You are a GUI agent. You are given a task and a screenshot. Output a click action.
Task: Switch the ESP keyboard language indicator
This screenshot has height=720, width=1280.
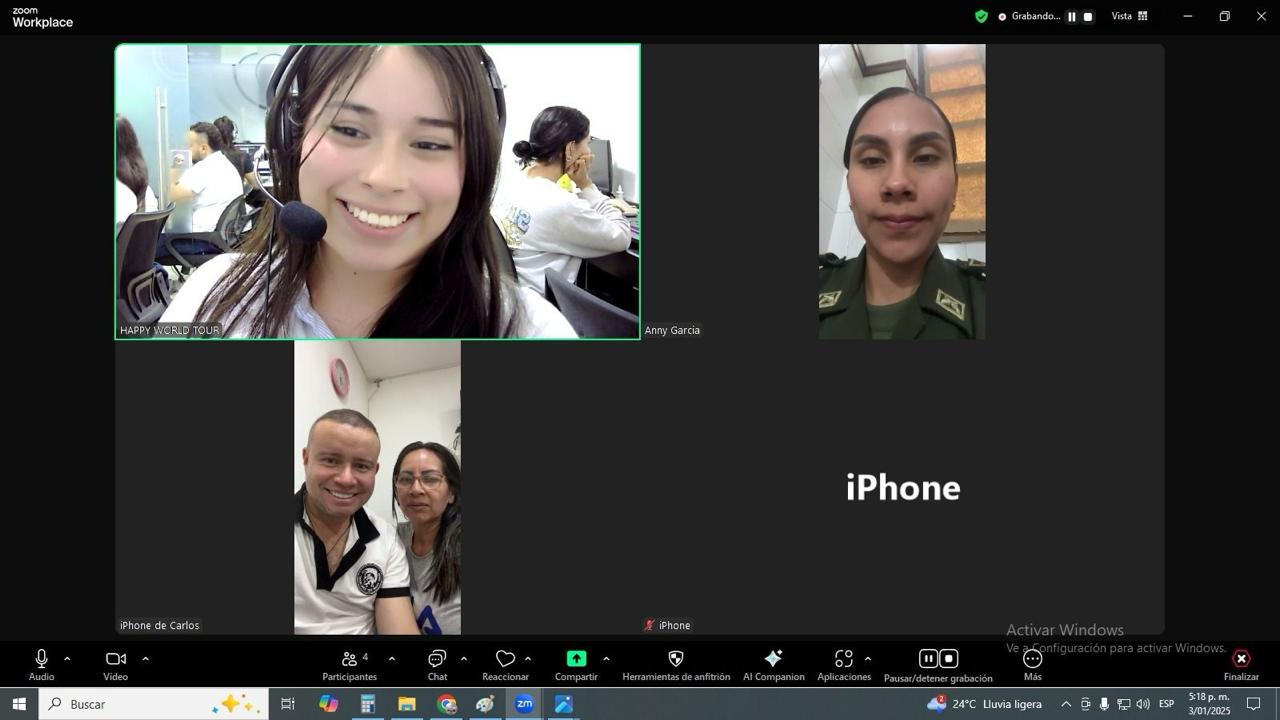point(1166,704)
